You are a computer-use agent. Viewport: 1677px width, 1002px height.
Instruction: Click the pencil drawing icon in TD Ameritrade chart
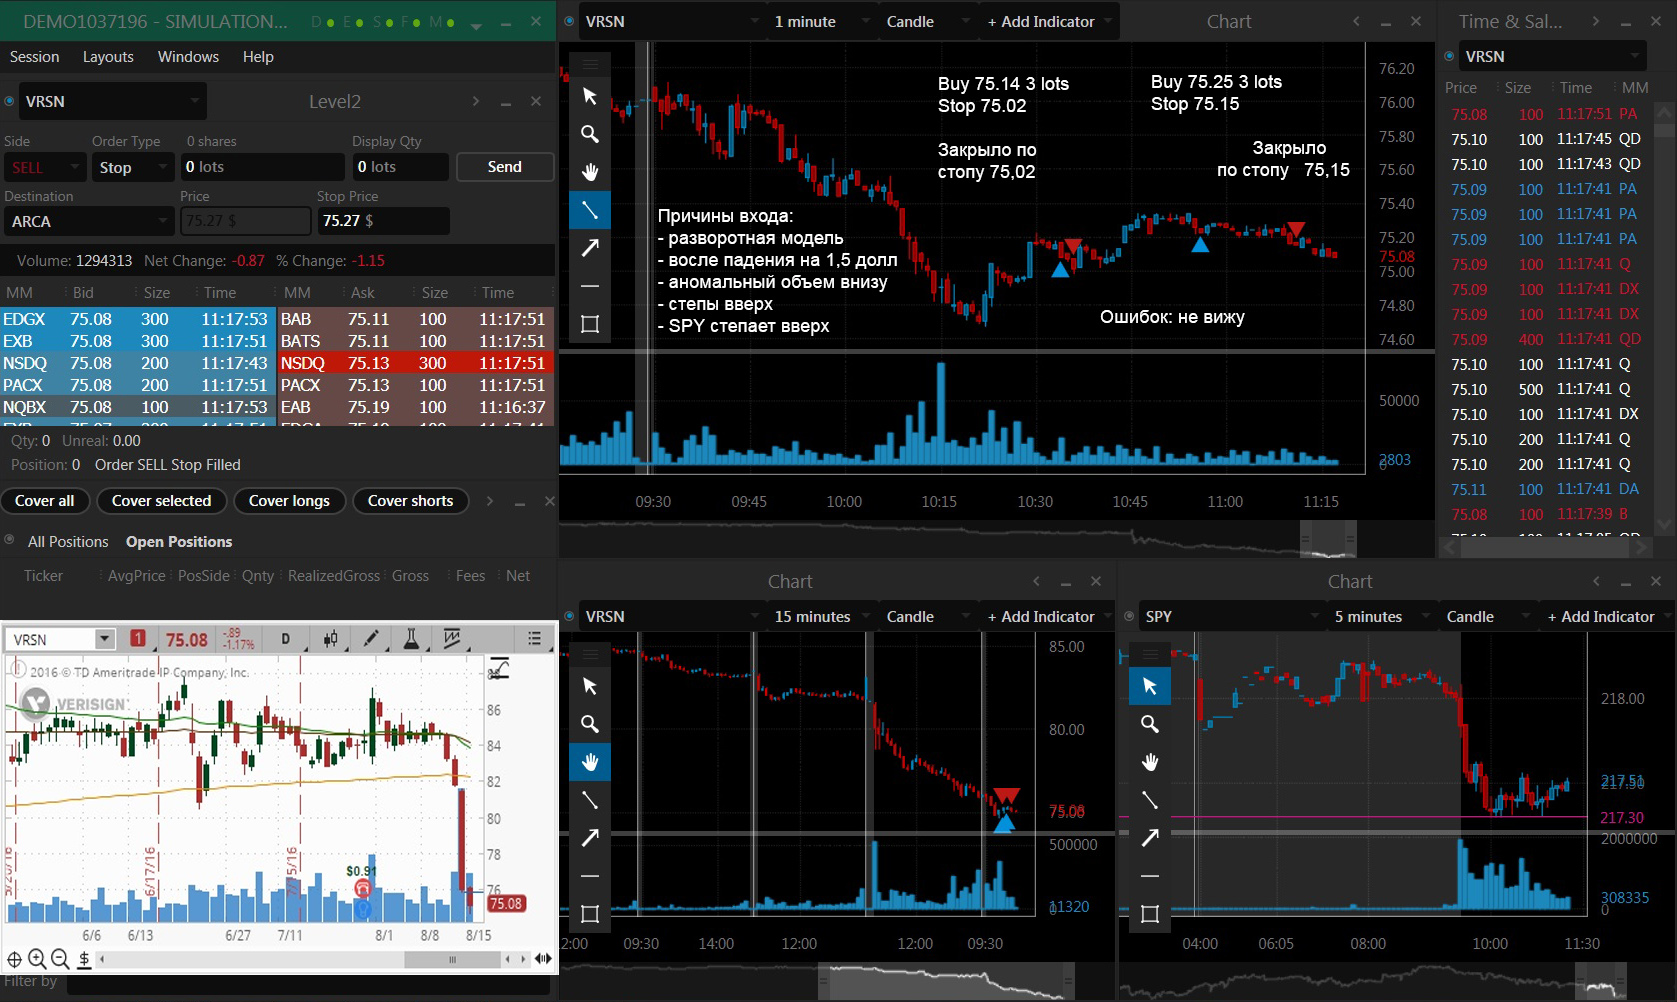(371, 639)
